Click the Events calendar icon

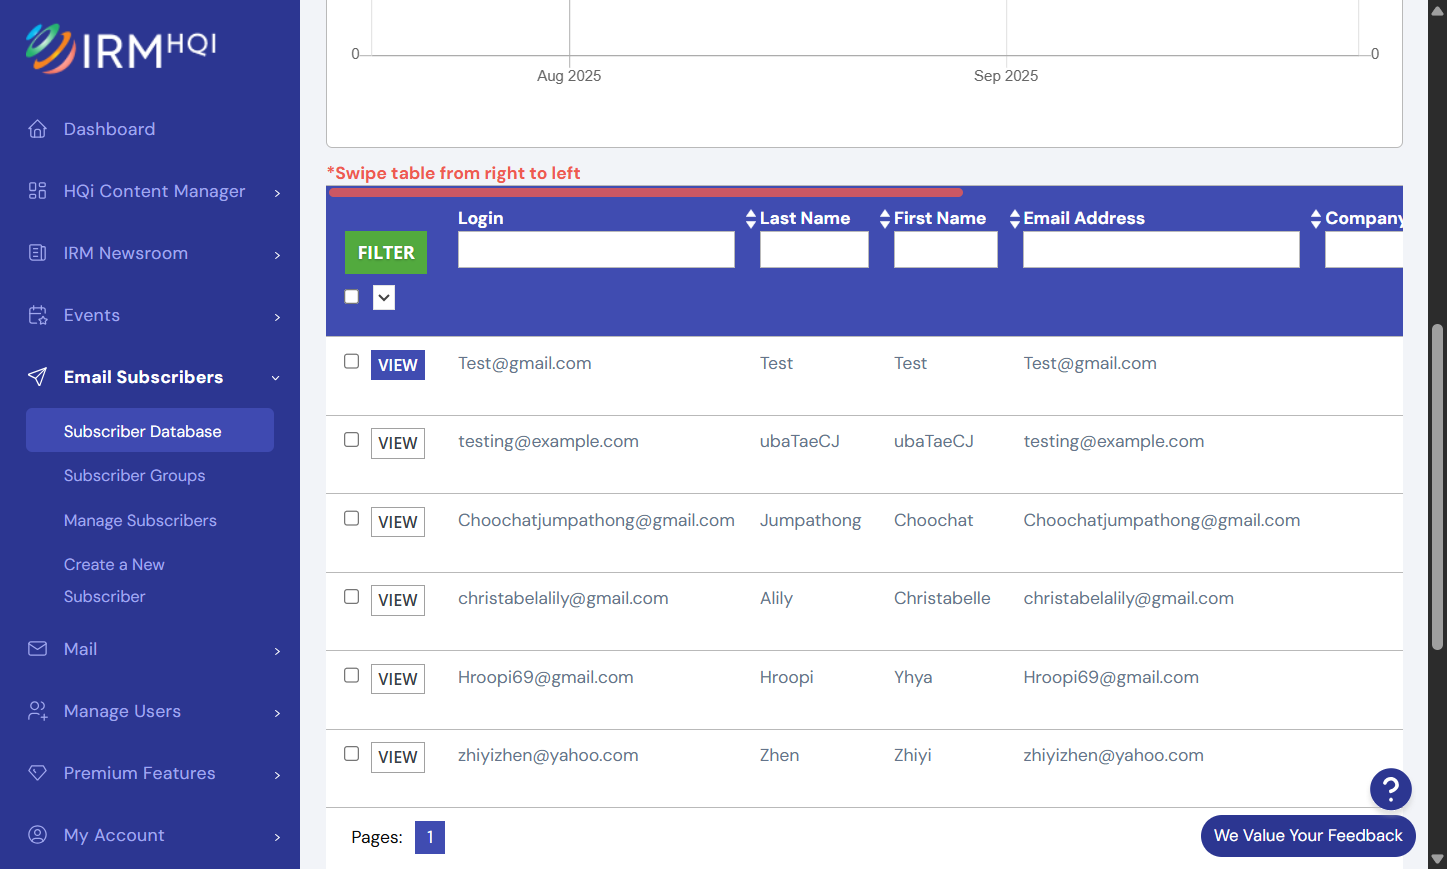pyautogui.click(x=38, y=315)
